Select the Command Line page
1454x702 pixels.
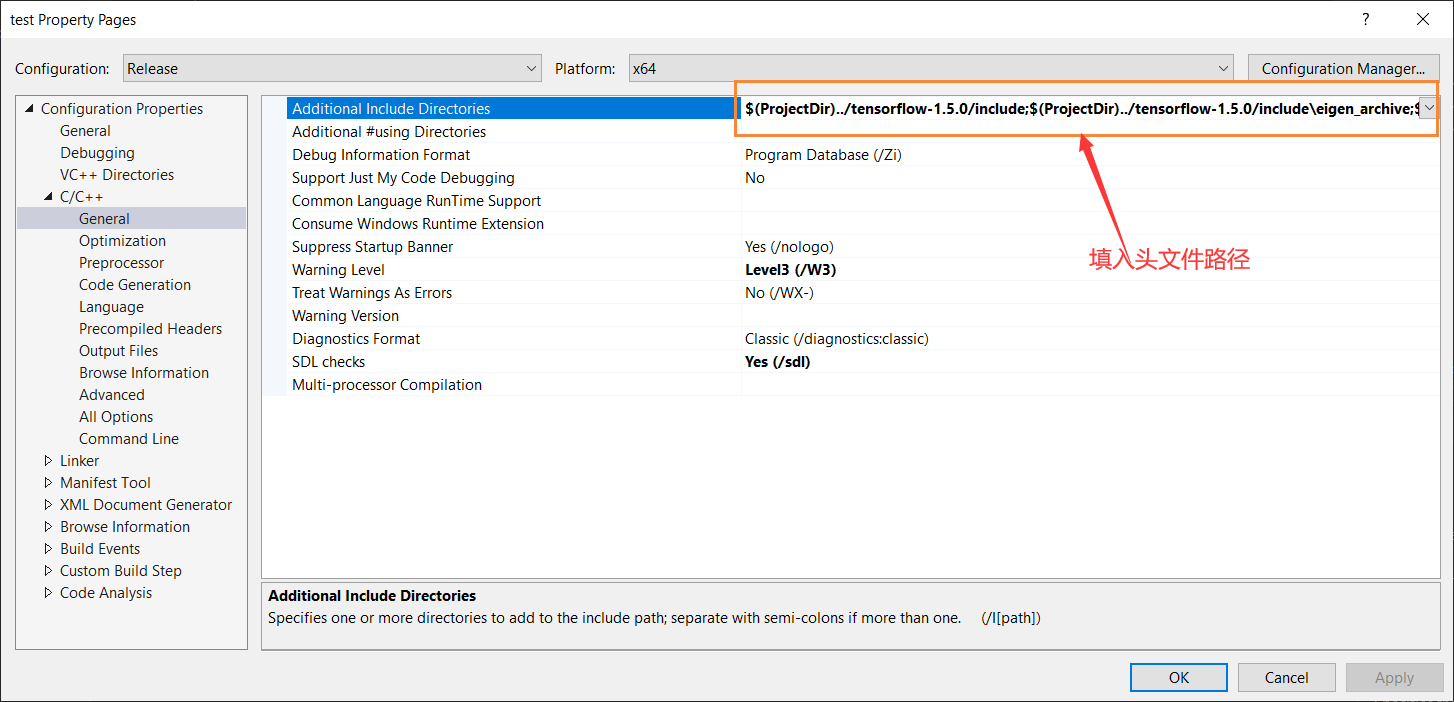coord(128,438)
